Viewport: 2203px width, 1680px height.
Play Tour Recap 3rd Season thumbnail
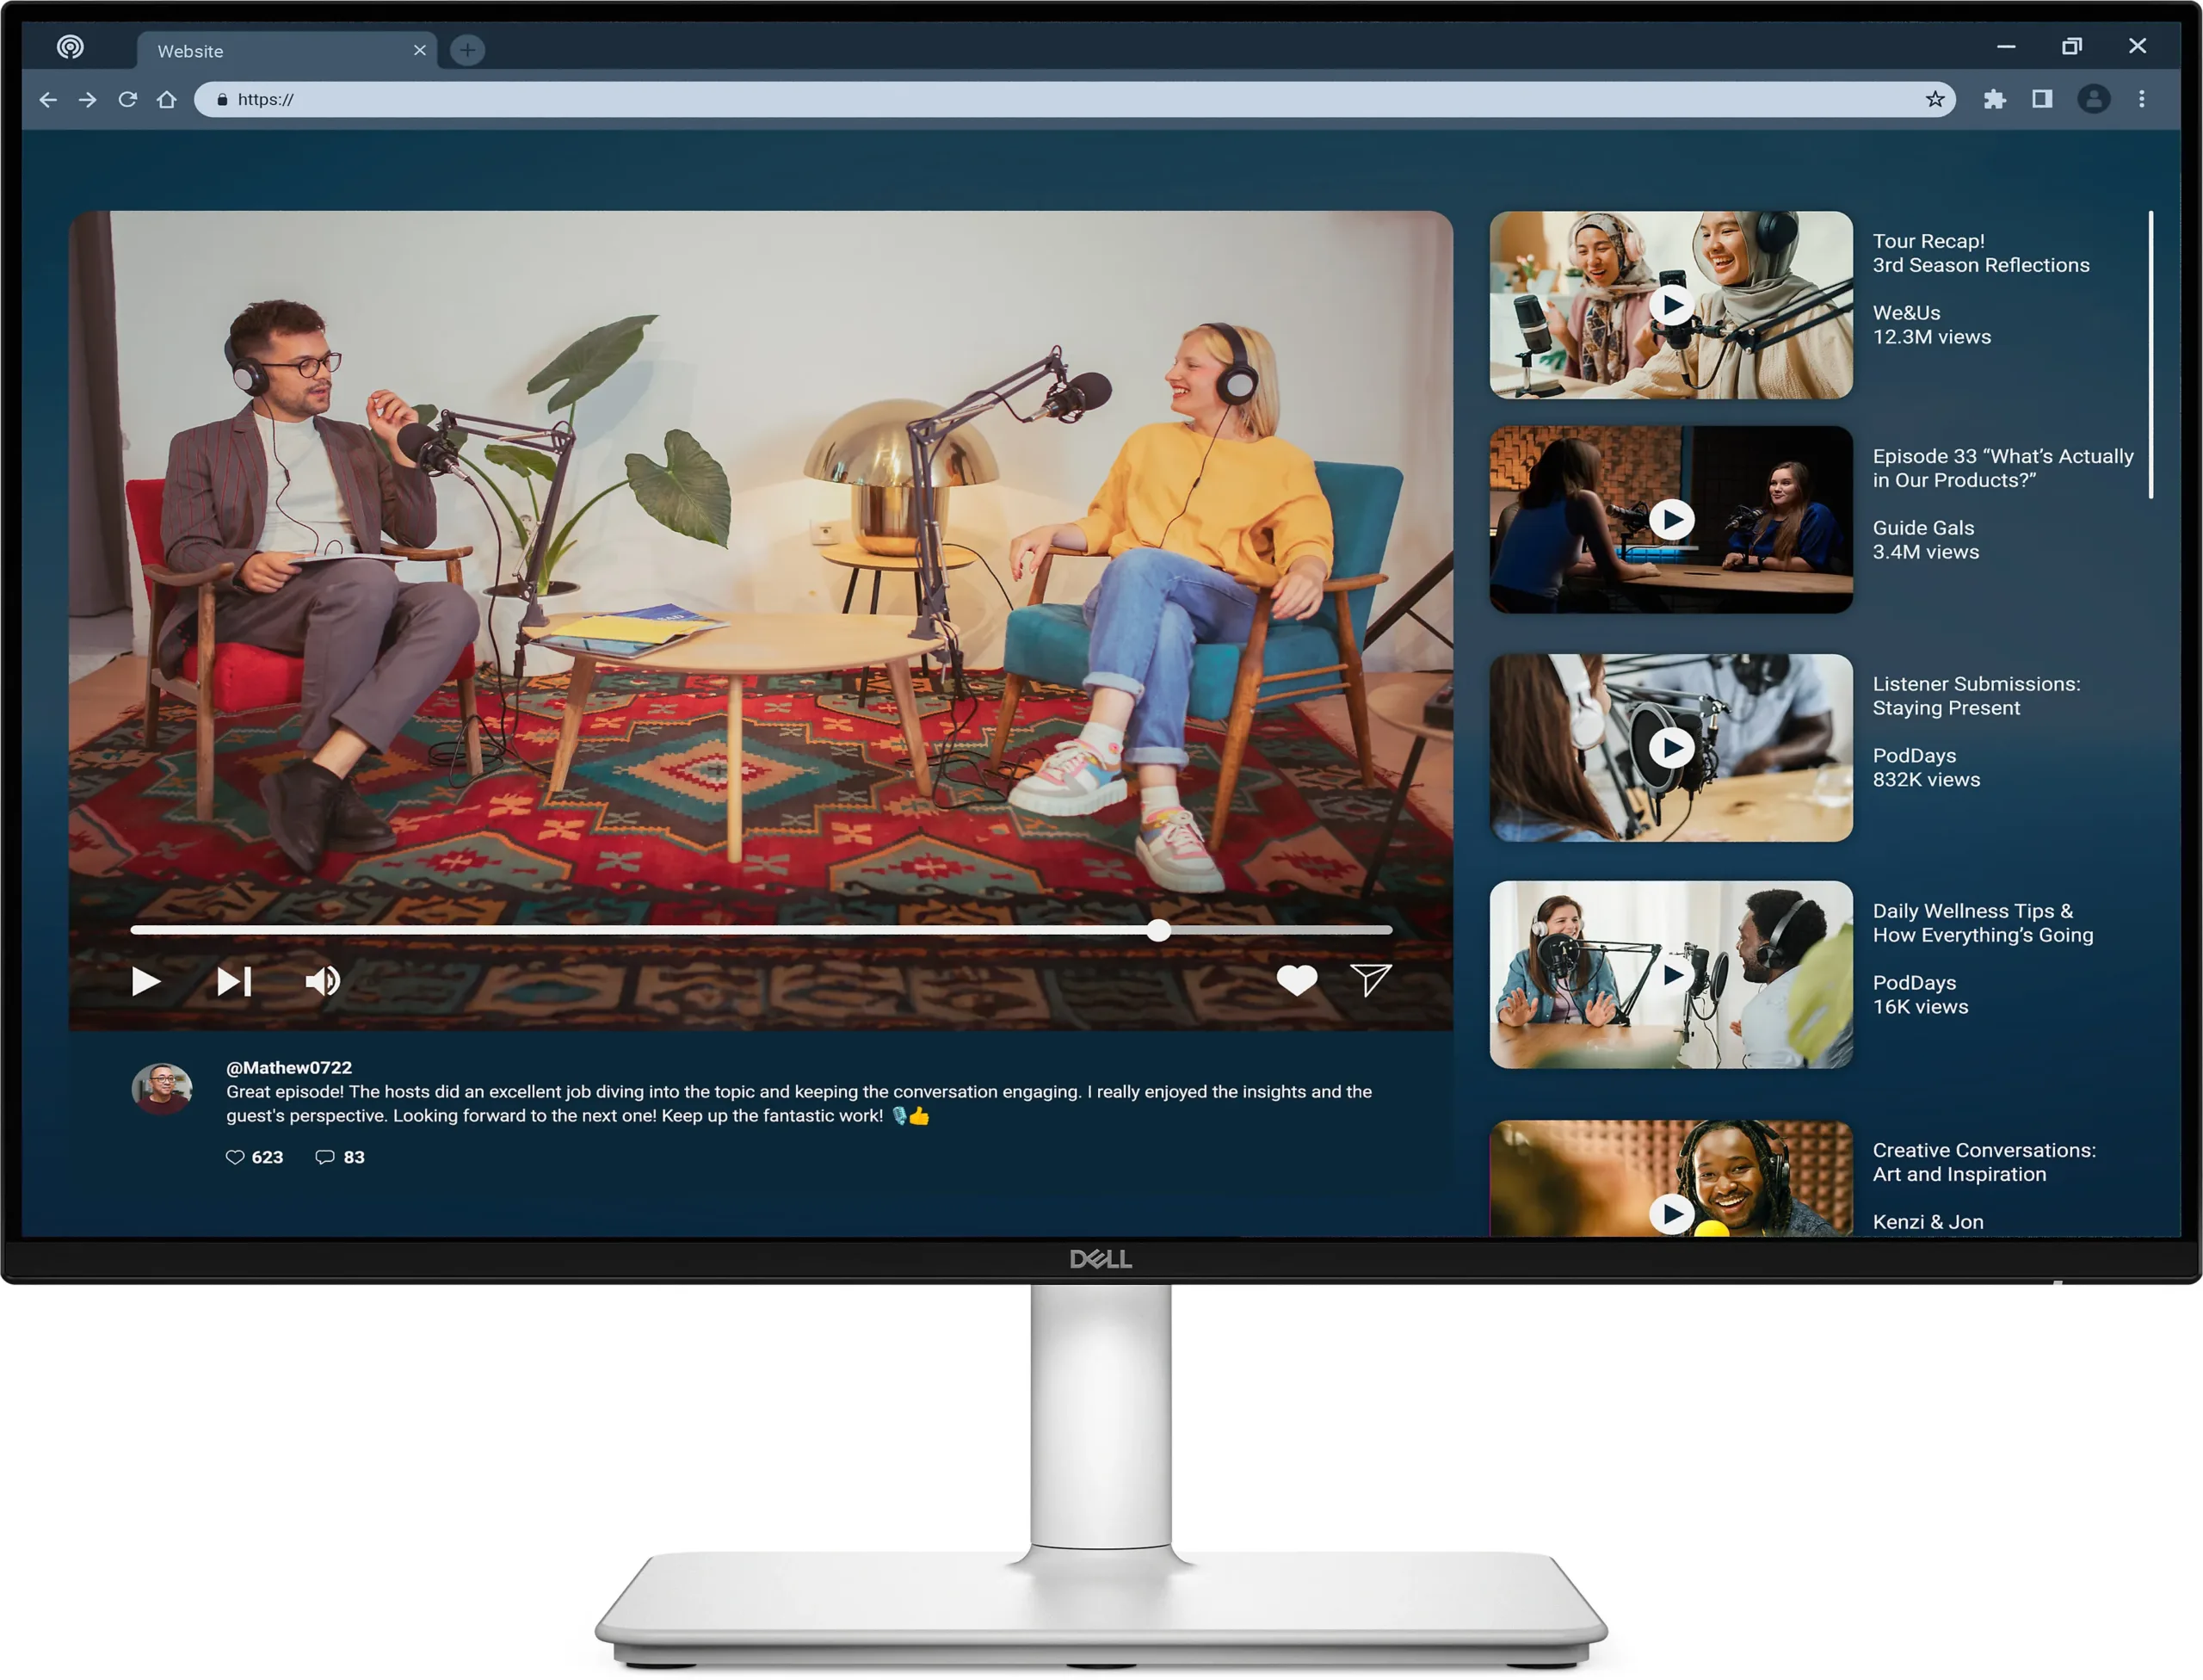click(1670, 305)
